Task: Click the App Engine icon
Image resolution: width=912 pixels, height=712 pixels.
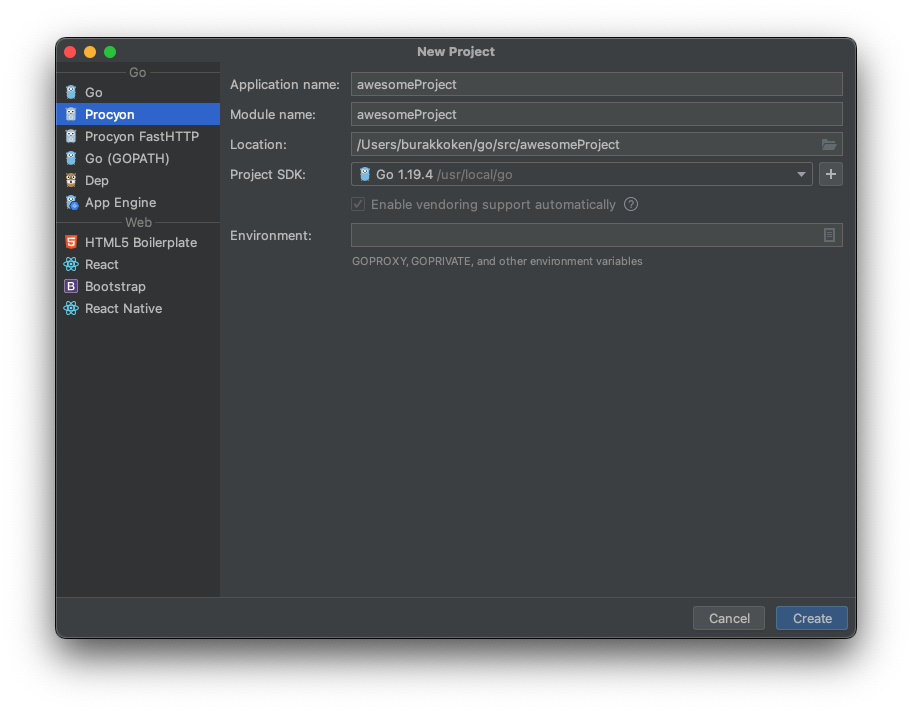Action: click(72, 202)
